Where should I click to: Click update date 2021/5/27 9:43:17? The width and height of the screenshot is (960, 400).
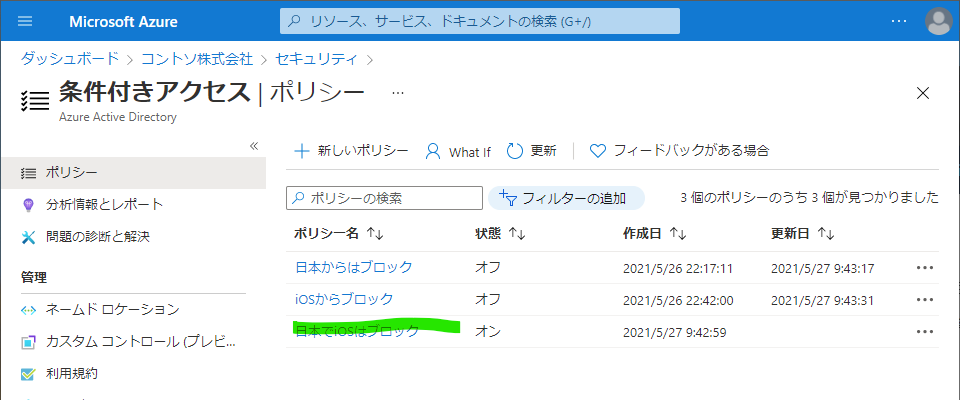[822, 269]
